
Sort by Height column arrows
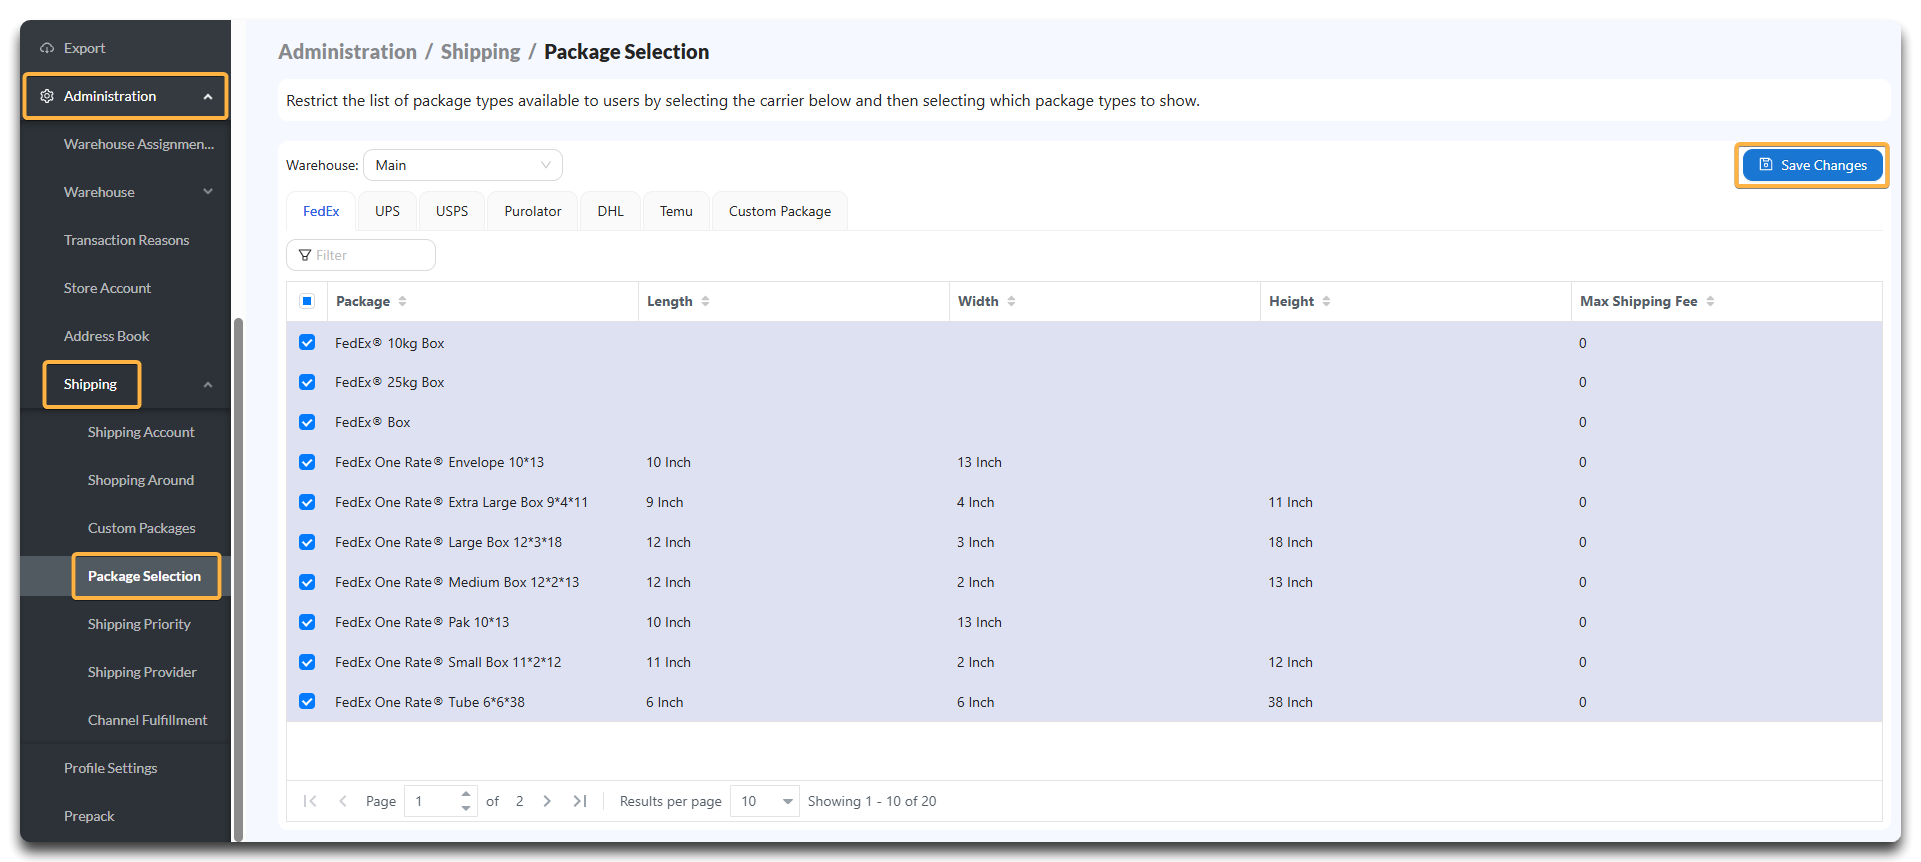coord(1326,301)
